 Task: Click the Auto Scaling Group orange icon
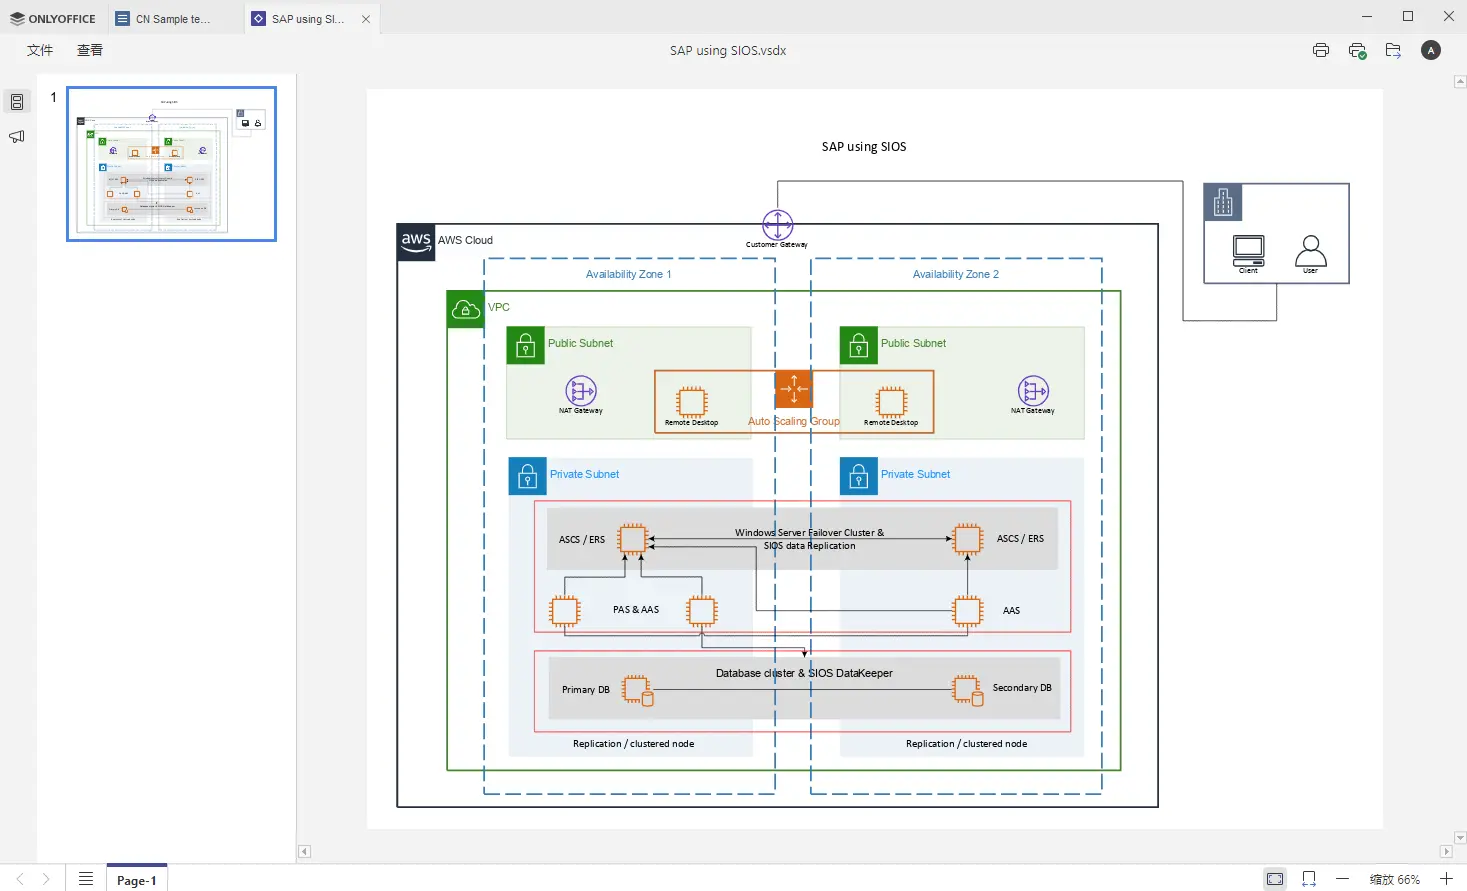794,388
